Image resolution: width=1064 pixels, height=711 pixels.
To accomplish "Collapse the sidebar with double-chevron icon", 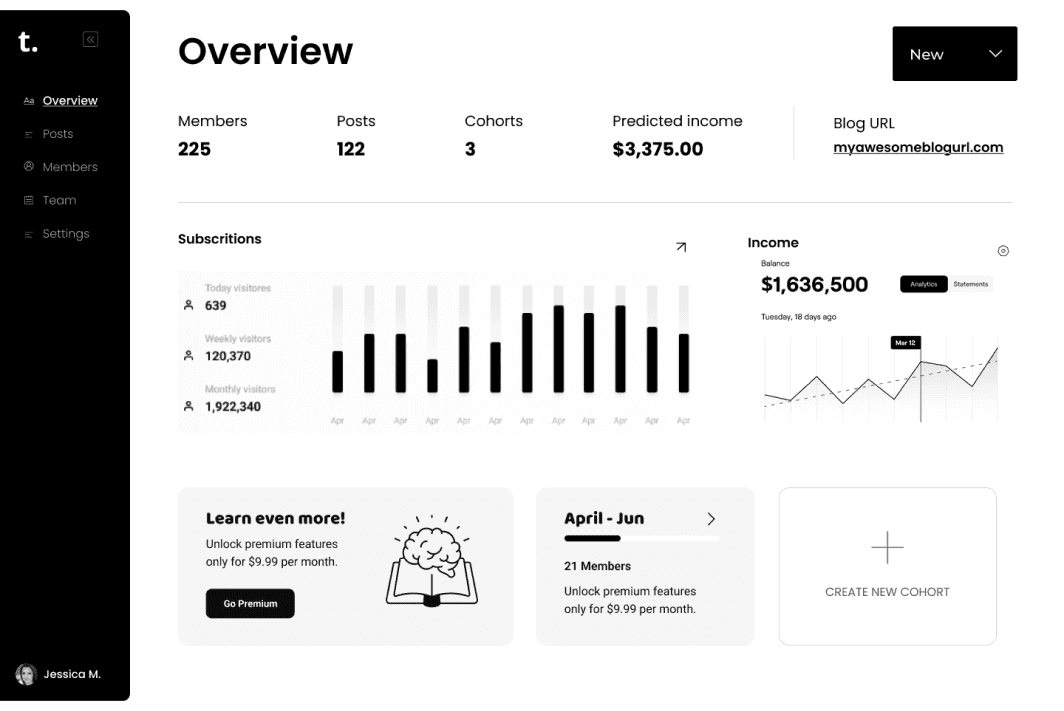I will pyautogui.click(x=90, y=39).
